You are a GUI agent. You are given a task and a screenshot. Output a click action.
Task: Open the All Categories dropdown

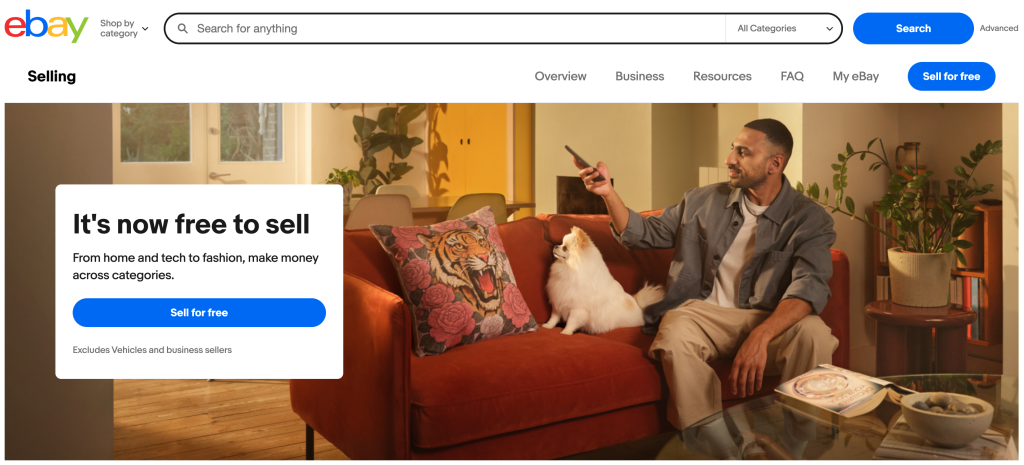pyautogui.click(x=783, y=29)
